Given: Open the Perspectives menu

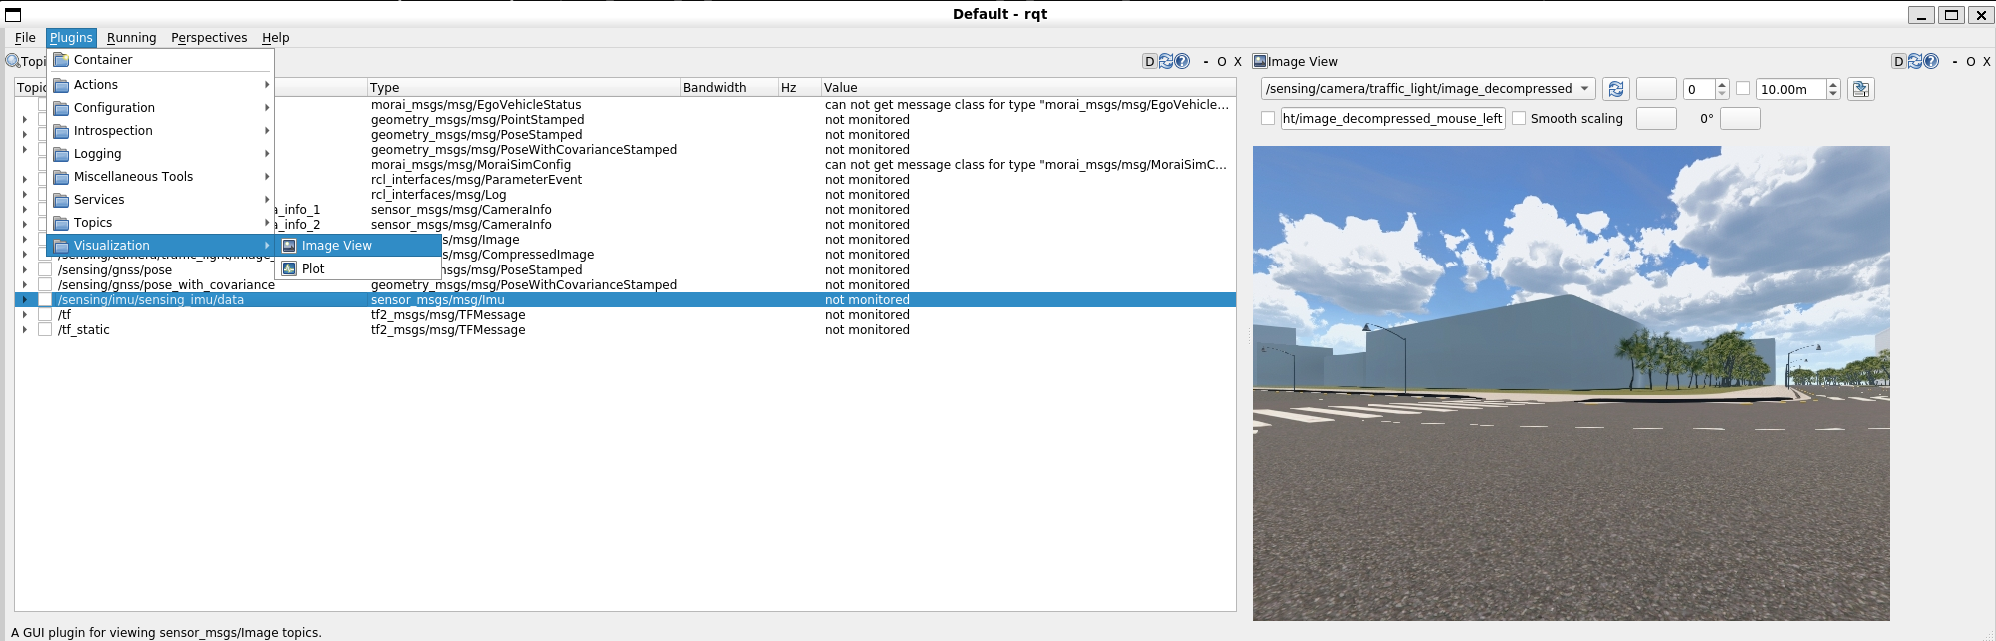Looking at the screenshot, I should tap(209, 38).
